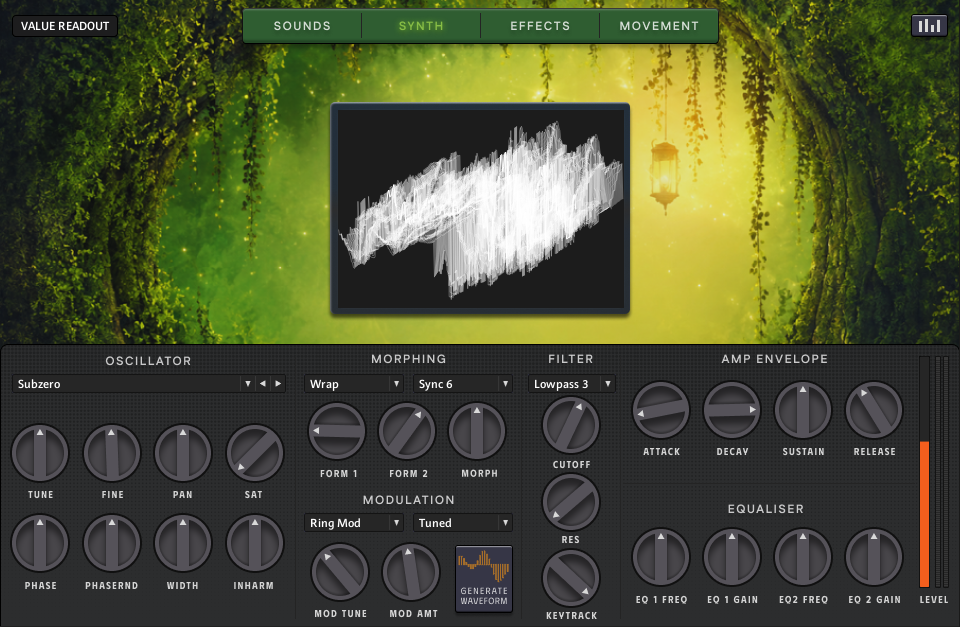Open the Wrap morphing dropdown
This screenshot has height=627, width=960.
pos(354,384)
